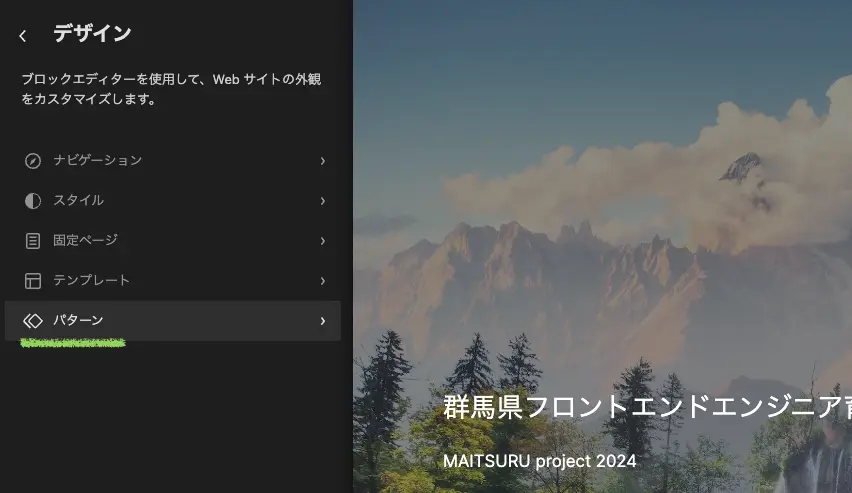Expand the 固定ページ row chevron

[x=322, y=241]
